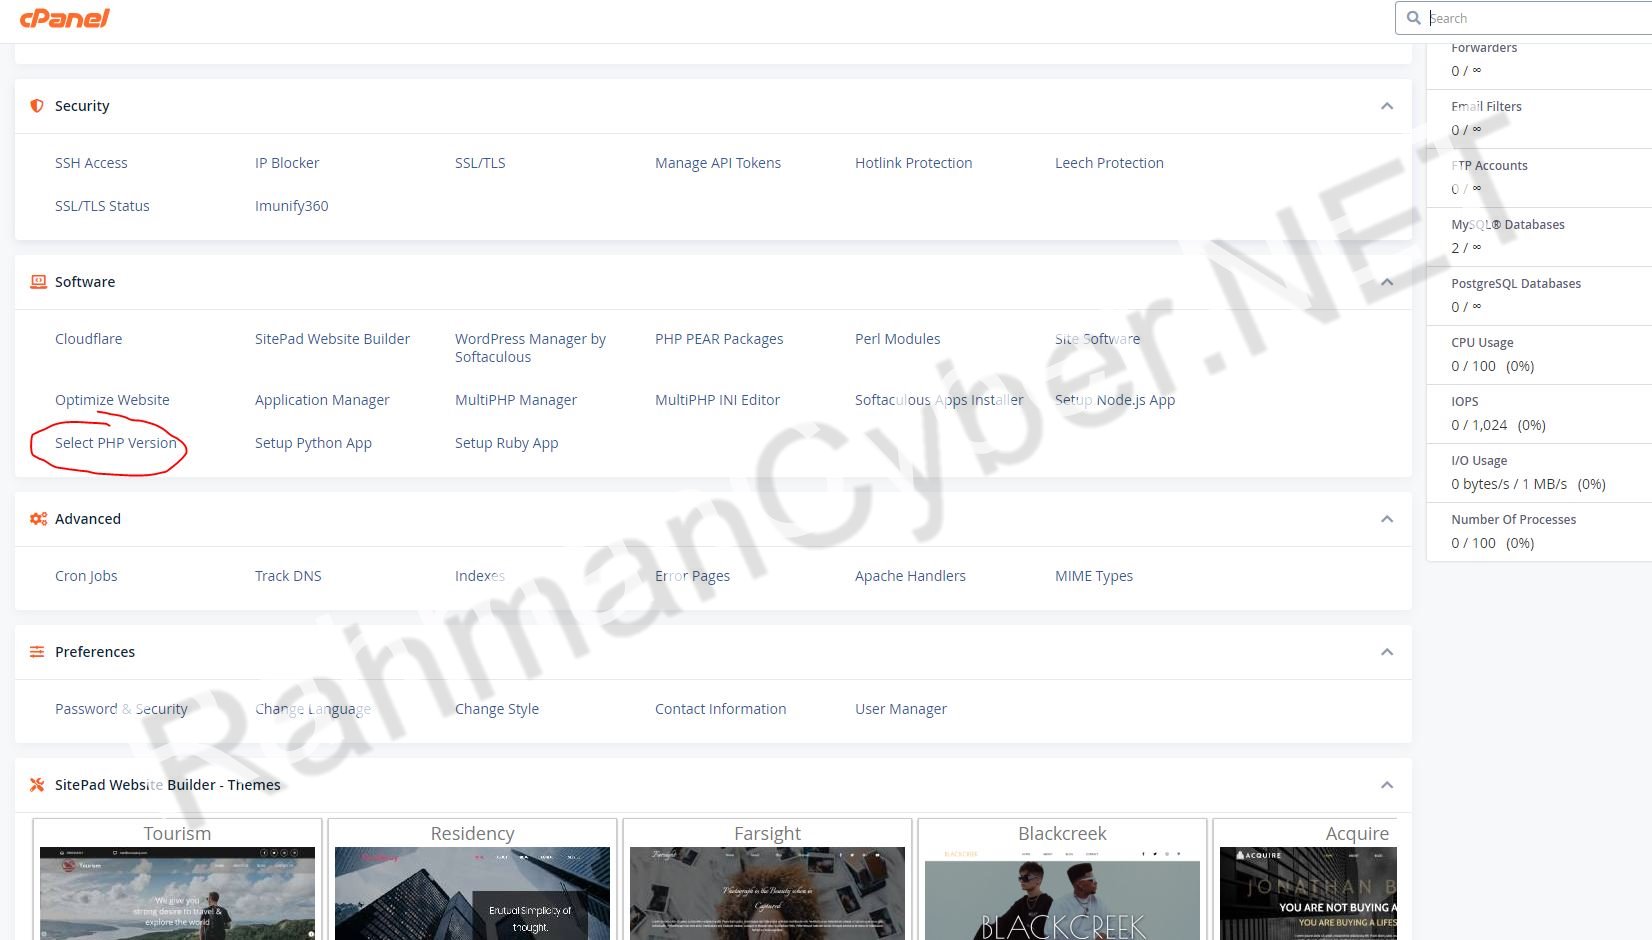This screenshot has height=940, width=1652.
Task: Open Manage API Tokens
Action: (x=718, y=163)
